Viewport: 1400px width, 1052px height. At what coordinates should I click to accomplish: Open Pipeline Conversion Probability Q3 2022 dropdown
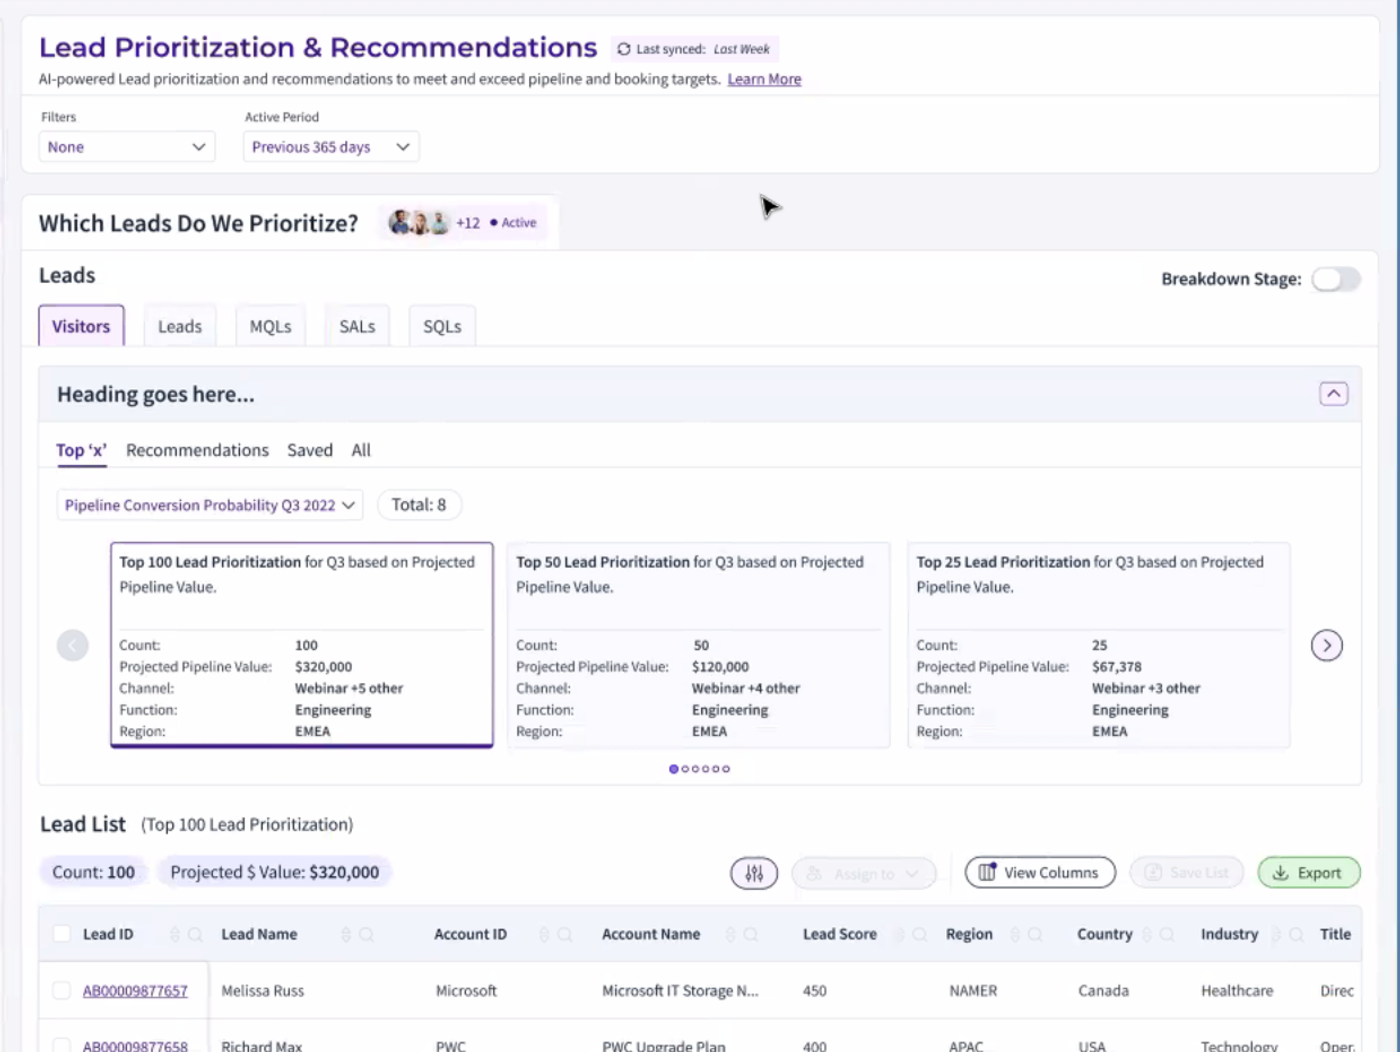pyautogui.click(x=210, y=505)
